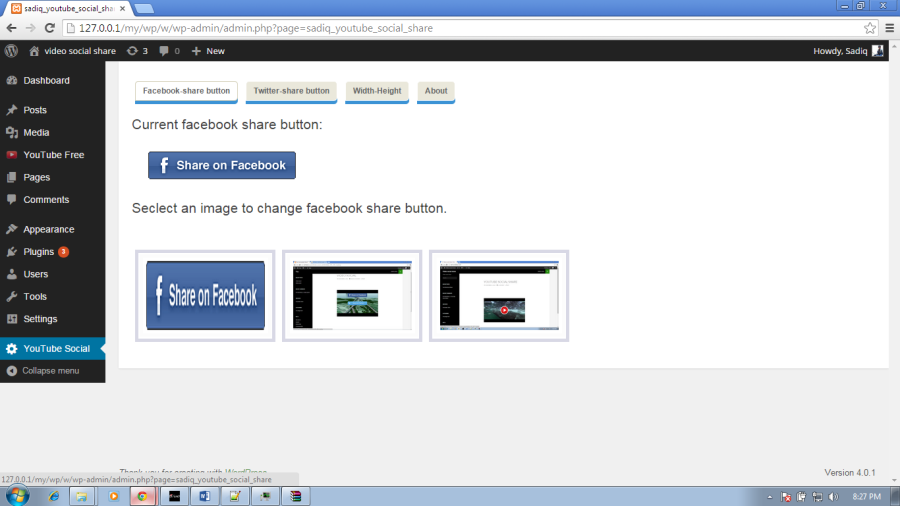Switch to Twitter-share button tab
This screenshot has width=900, height=506.
[x=291, y=91]
